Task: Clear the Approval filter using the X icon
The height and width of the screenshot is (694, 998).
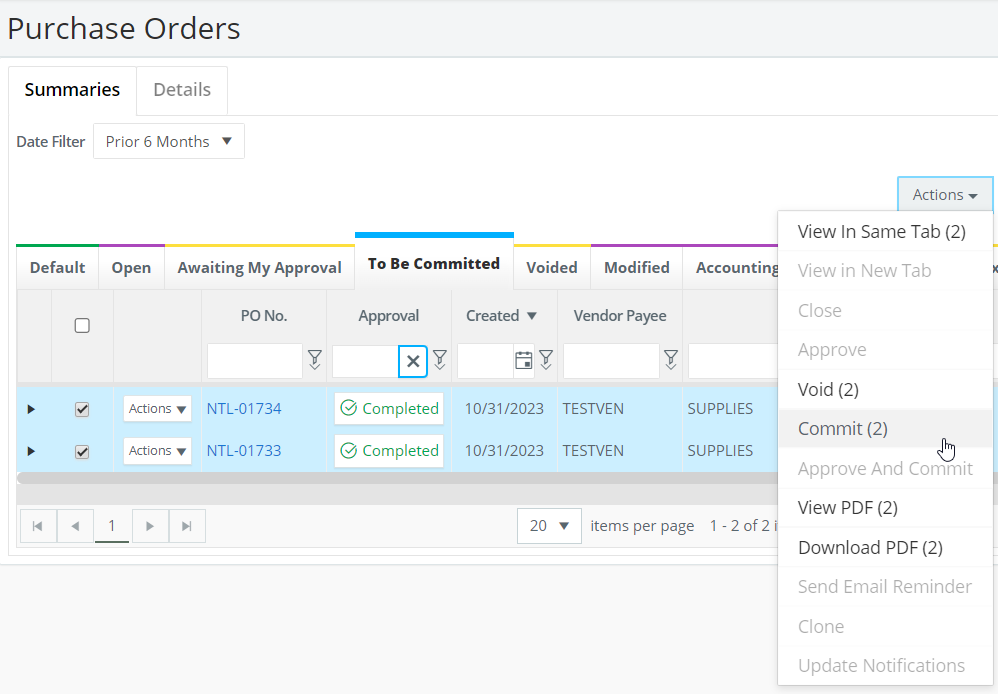Action: click(412, 361)
